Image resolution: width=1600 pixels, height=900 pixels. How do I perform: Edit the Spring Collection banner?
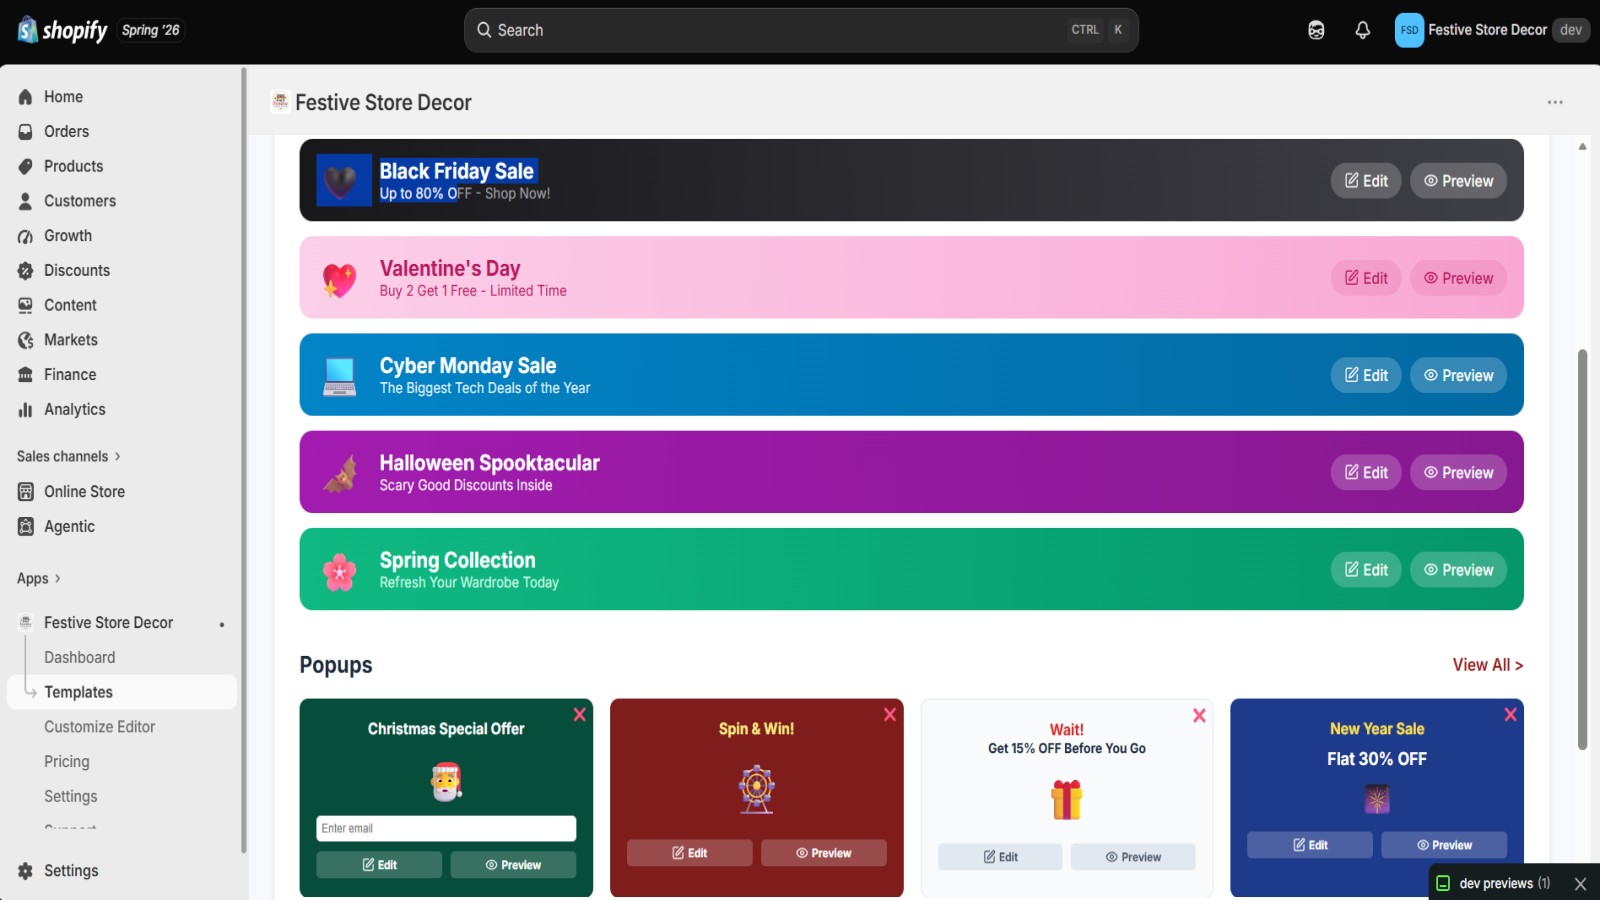tap(1366, 570)
